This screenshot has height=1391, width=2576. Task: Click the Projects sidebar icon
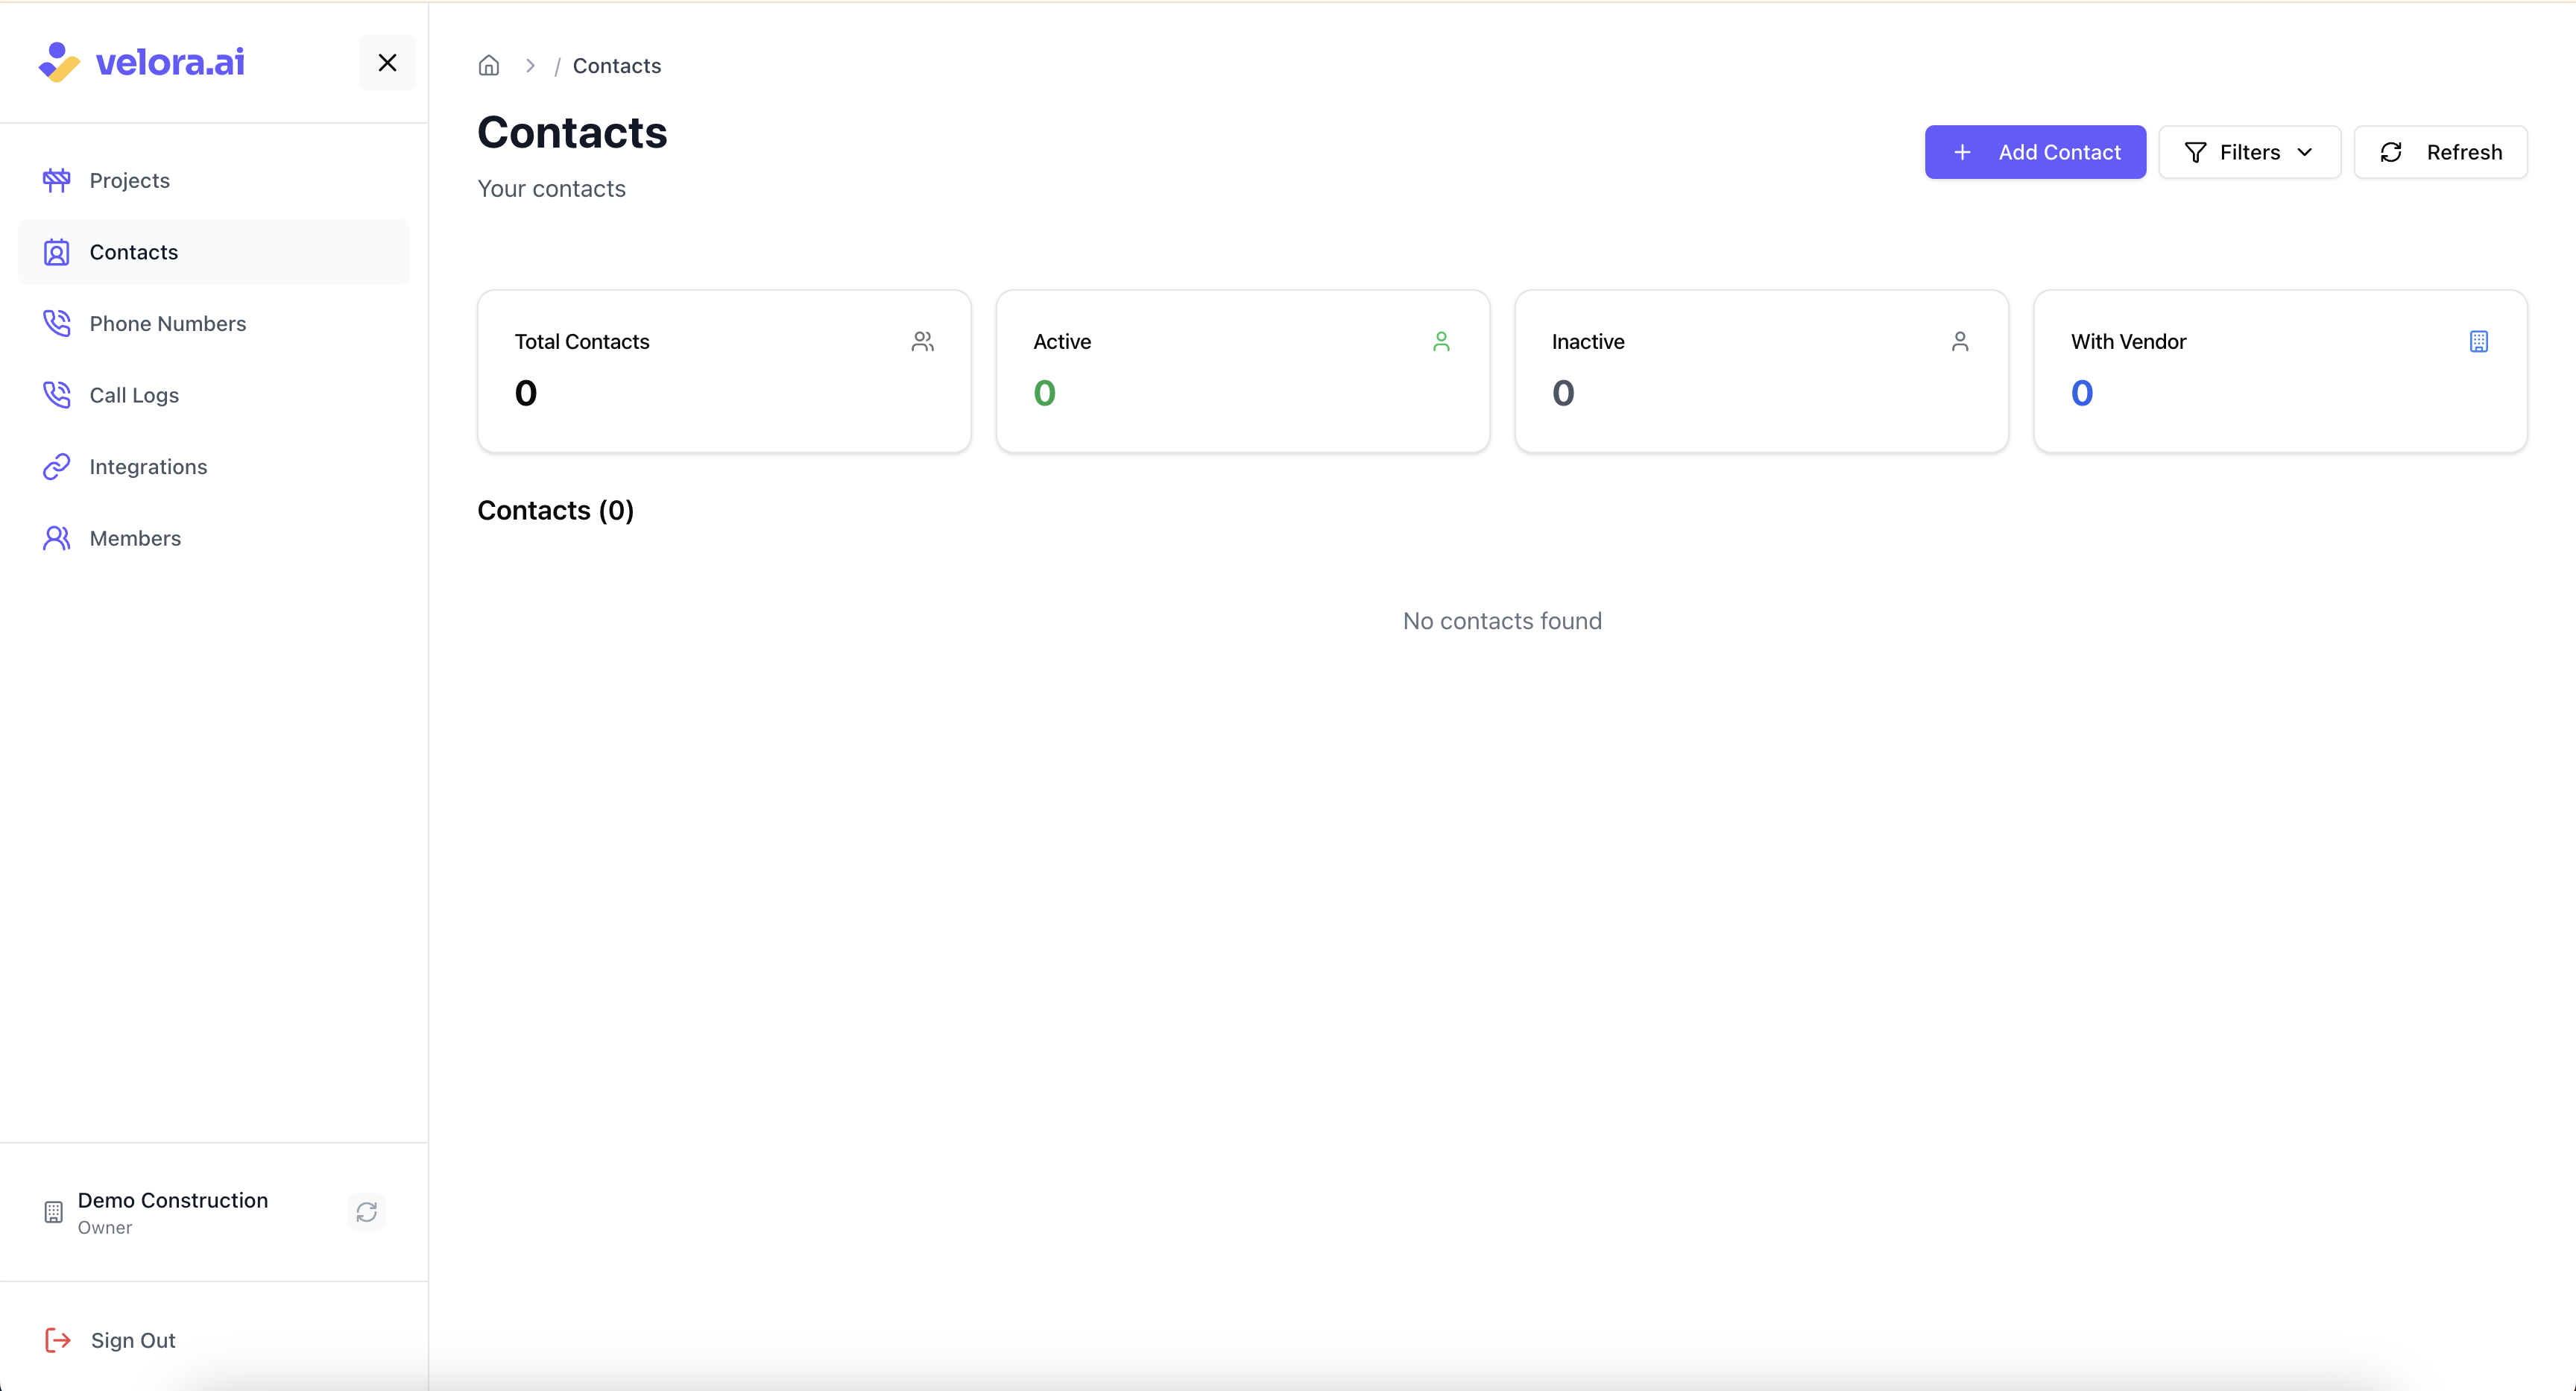click(x=57, y=180)
